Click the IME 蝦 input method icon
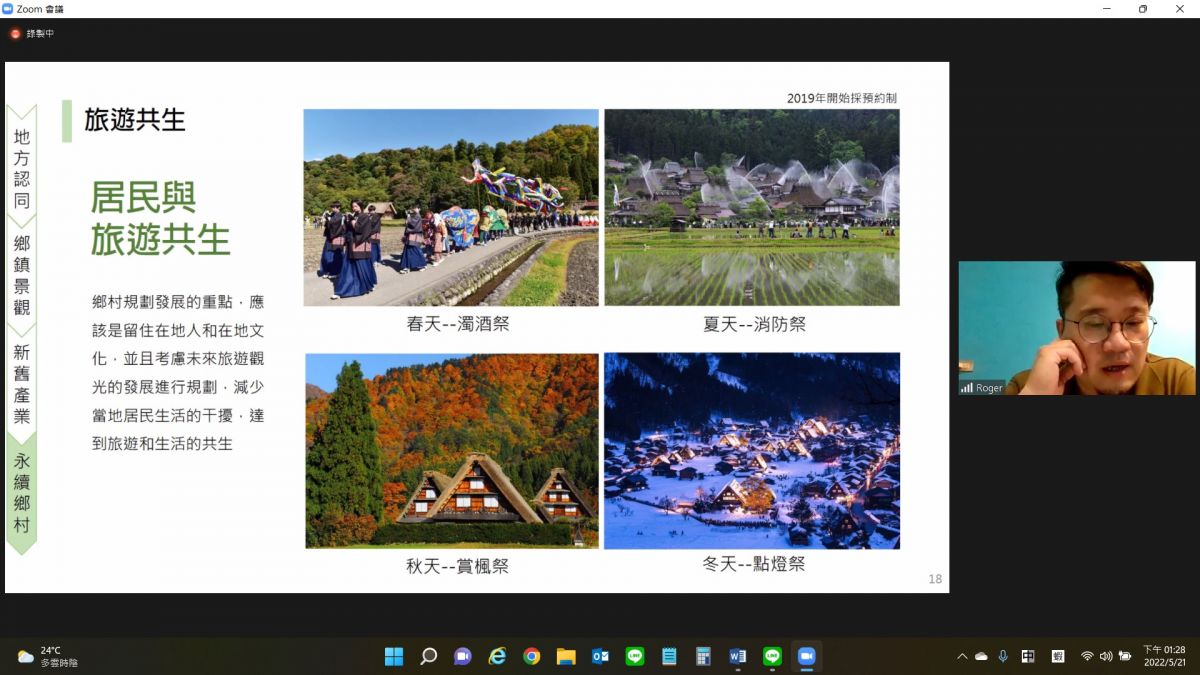 point(1058,656)
